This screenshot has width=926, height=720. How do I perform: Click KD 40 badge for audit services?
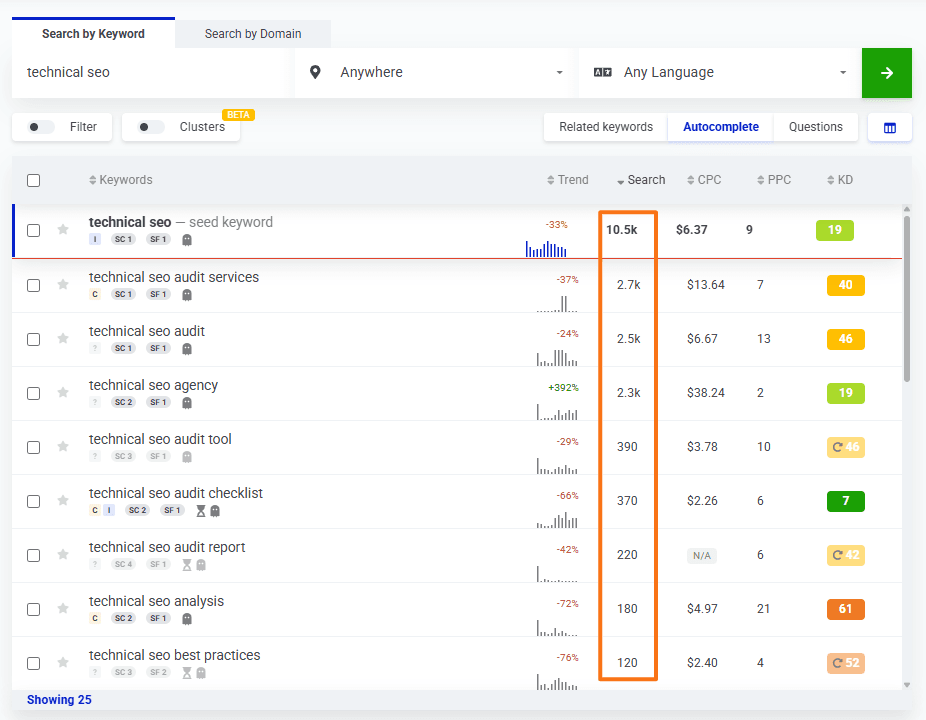[x=846, y=285]
